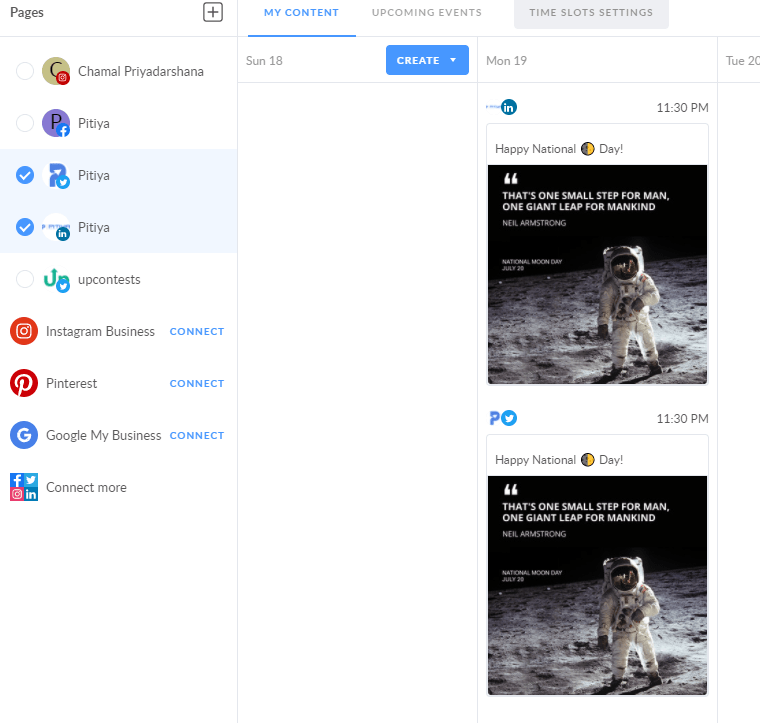Select Pitiya Facebook page checkbox
760x723 pixels.
(x=25, y=123)
